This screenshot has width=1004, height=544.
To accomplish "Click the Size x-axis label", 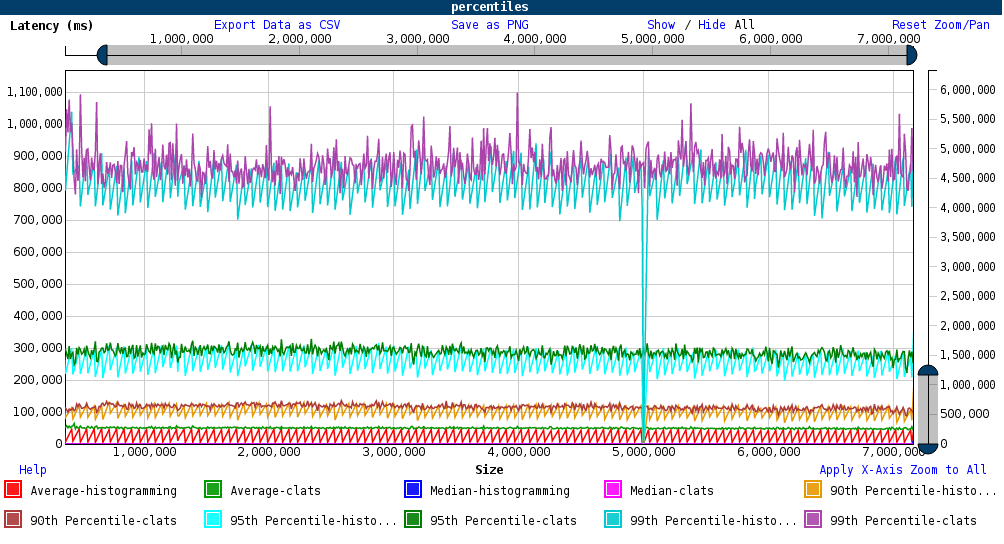I will (x=489, y=470).
